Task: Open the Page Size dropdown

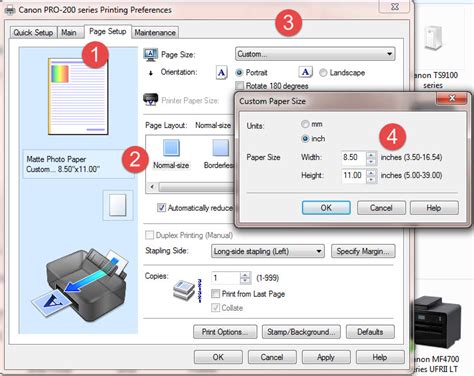Action: 315,54
